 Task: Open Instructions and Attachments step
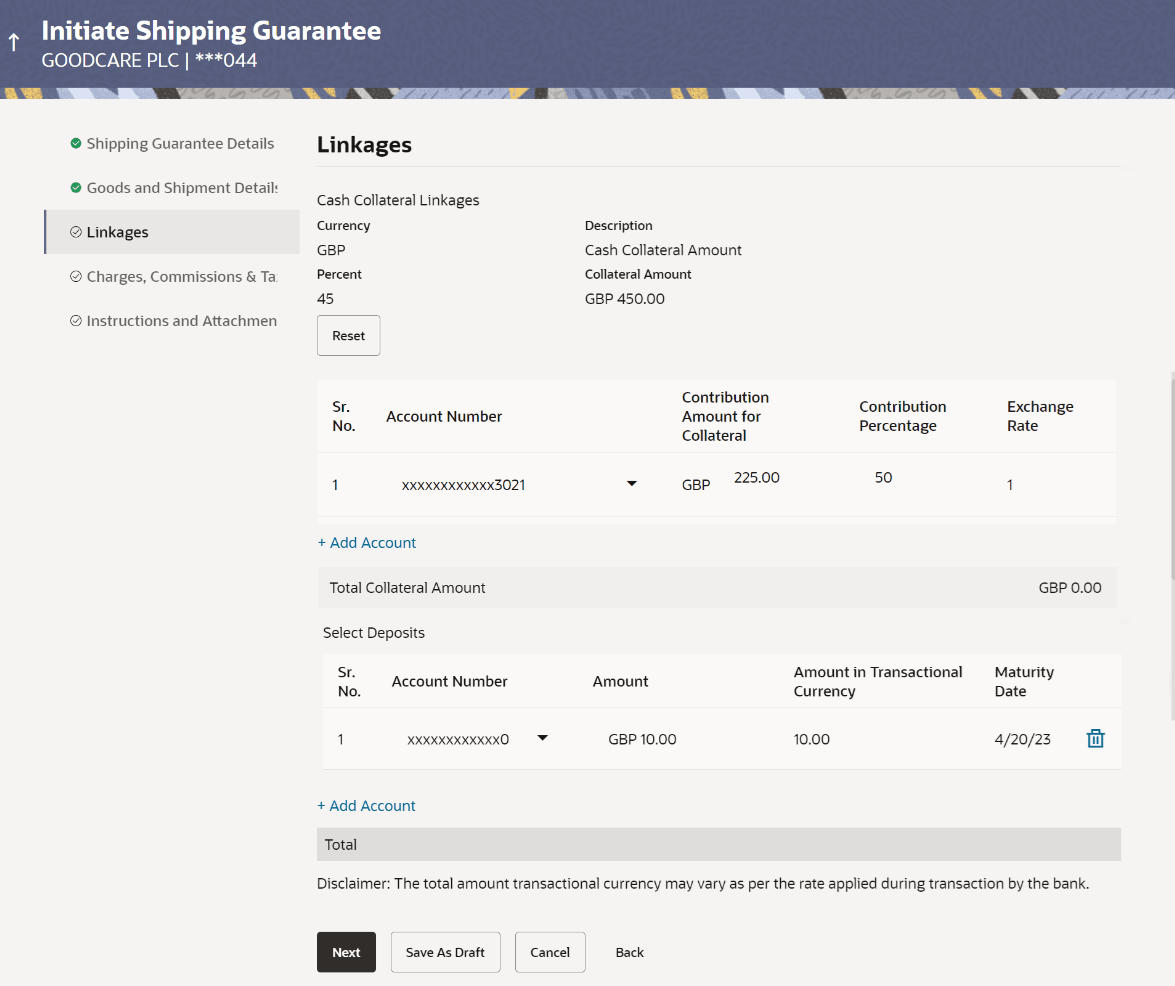(182, 321)
